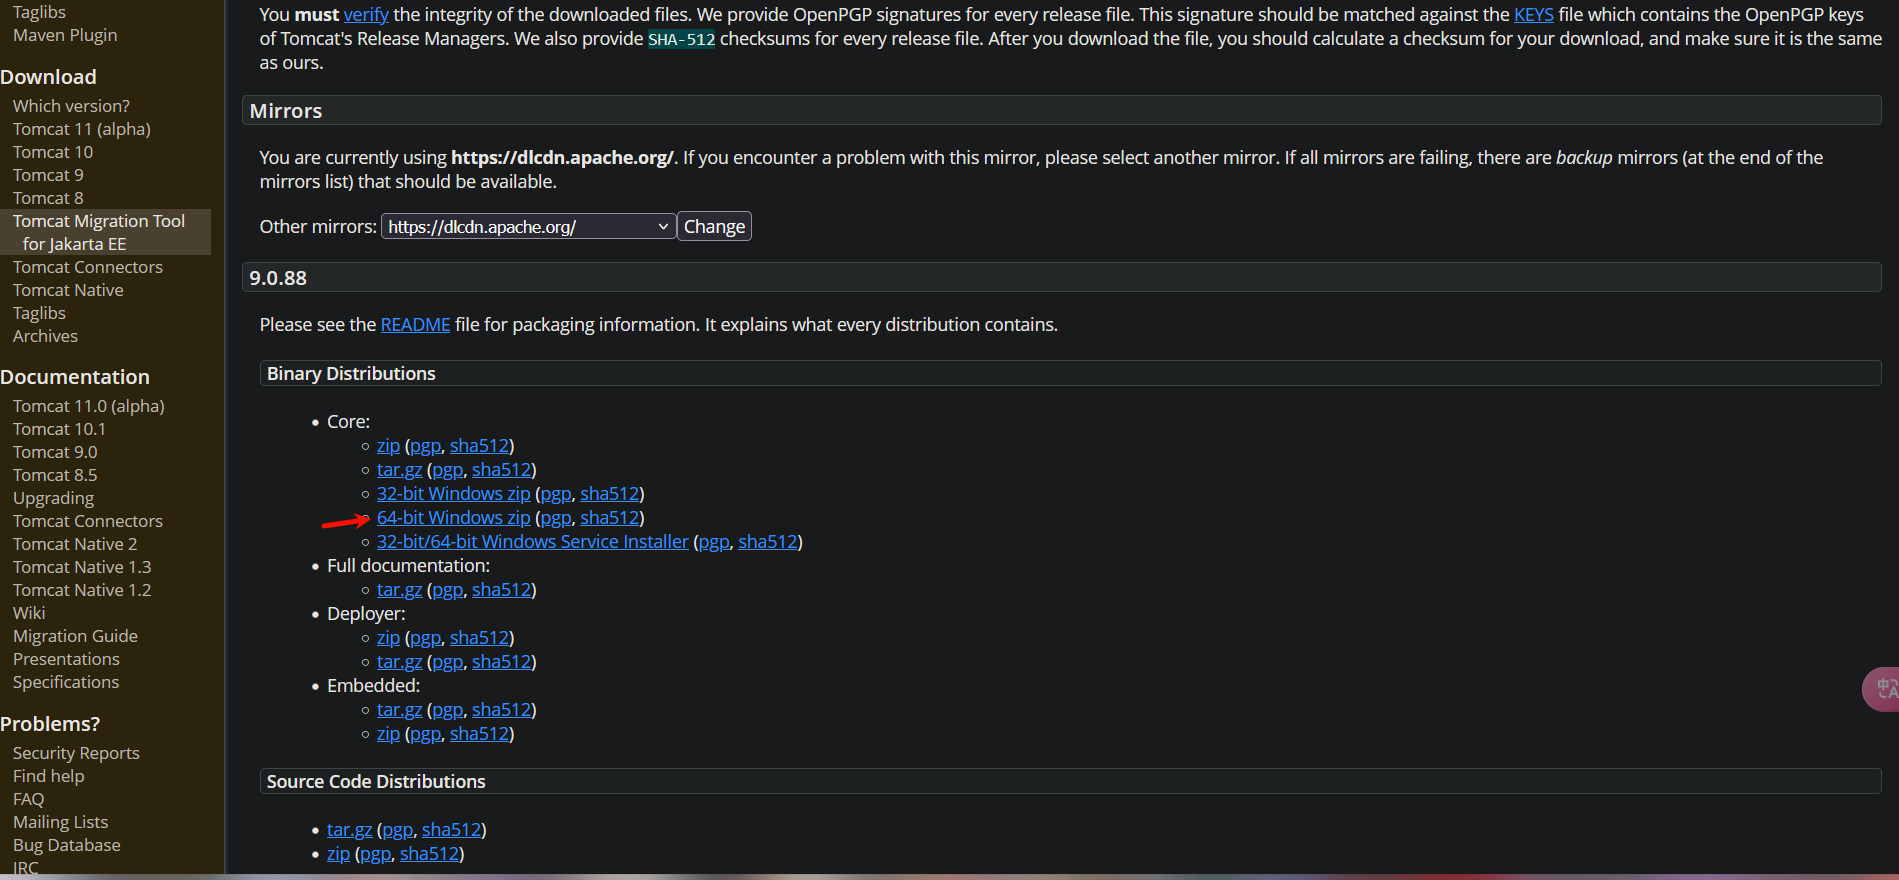Download the Embedded zip
The image size is (1899, 880).
pos(388,734)
